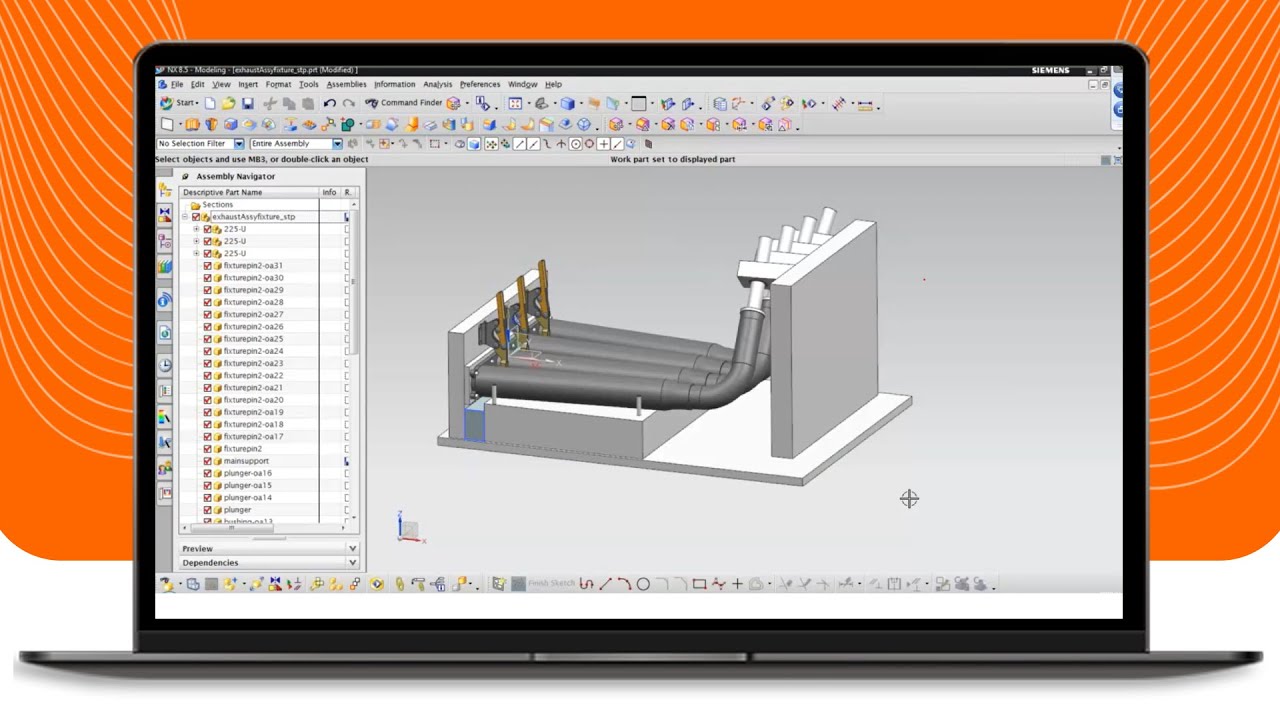Uncheck the plunger-oa16 checkbox

tap(208, 473)
